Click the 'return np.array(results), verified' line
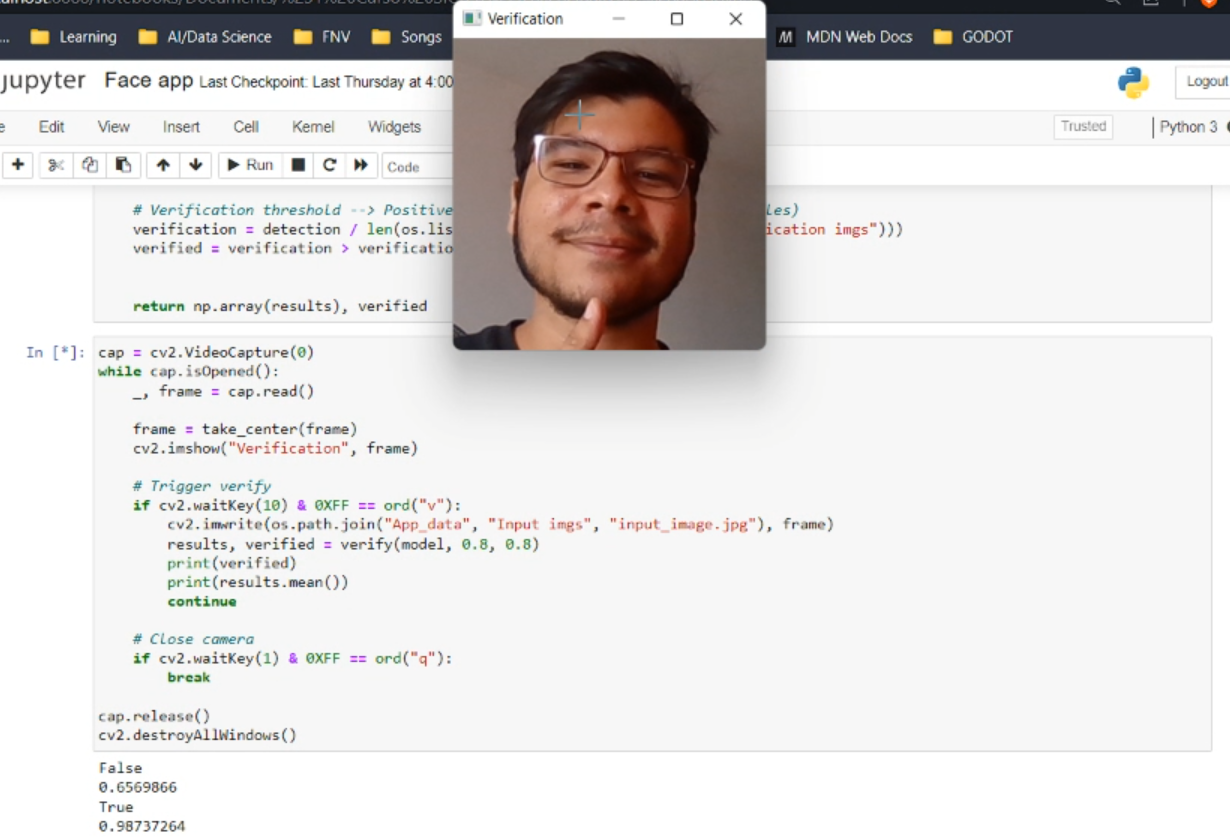Screen dimensions: 1230x837 280,307
